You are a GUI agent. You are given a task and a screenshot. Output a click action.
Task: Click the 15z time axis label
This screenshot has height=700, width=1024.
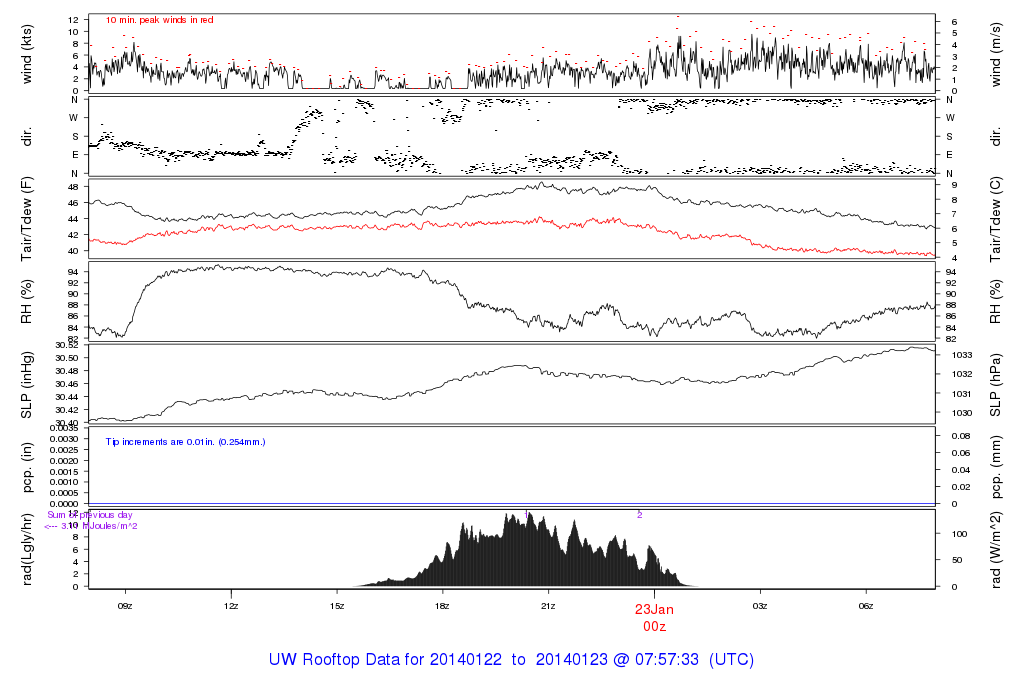(x=337, y=605)
